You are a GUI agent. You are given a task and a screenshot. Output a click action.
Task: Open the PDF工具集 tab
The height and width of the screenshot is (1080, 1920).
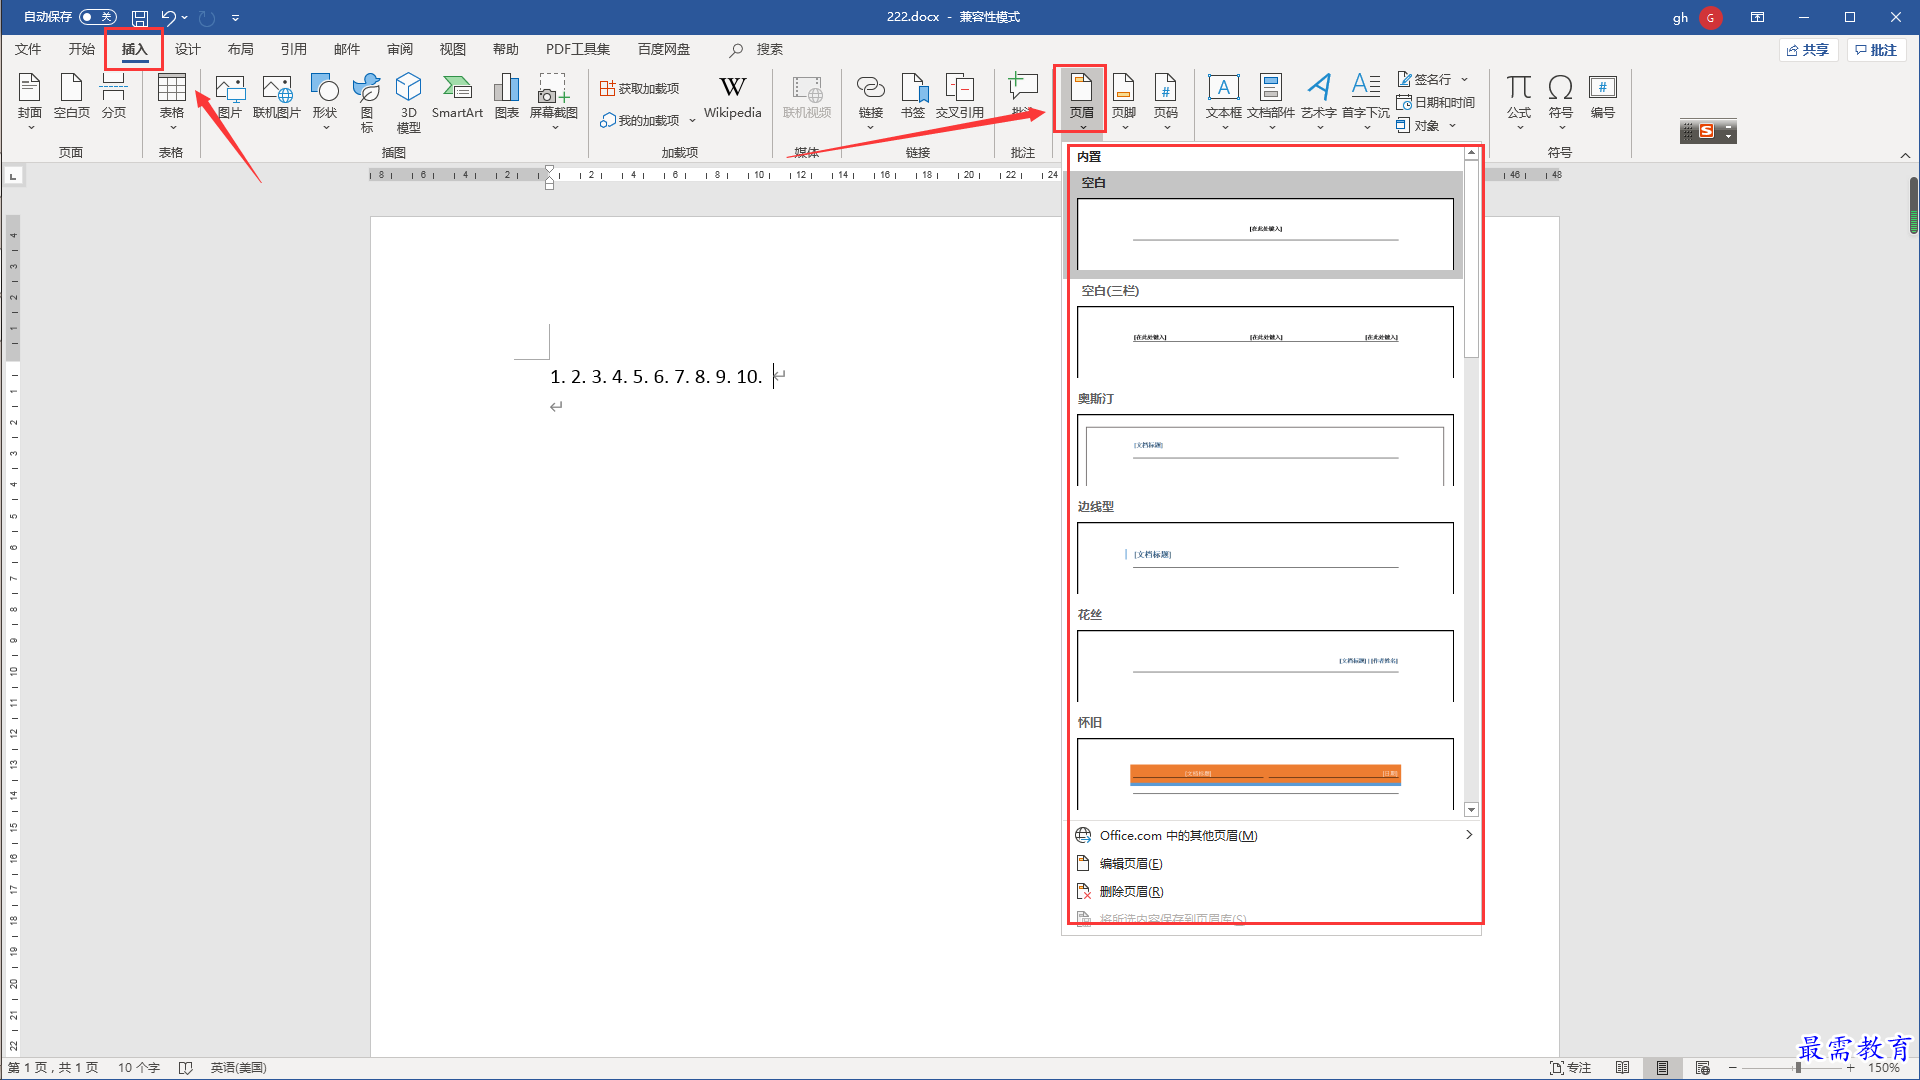[x=577, y=49]
